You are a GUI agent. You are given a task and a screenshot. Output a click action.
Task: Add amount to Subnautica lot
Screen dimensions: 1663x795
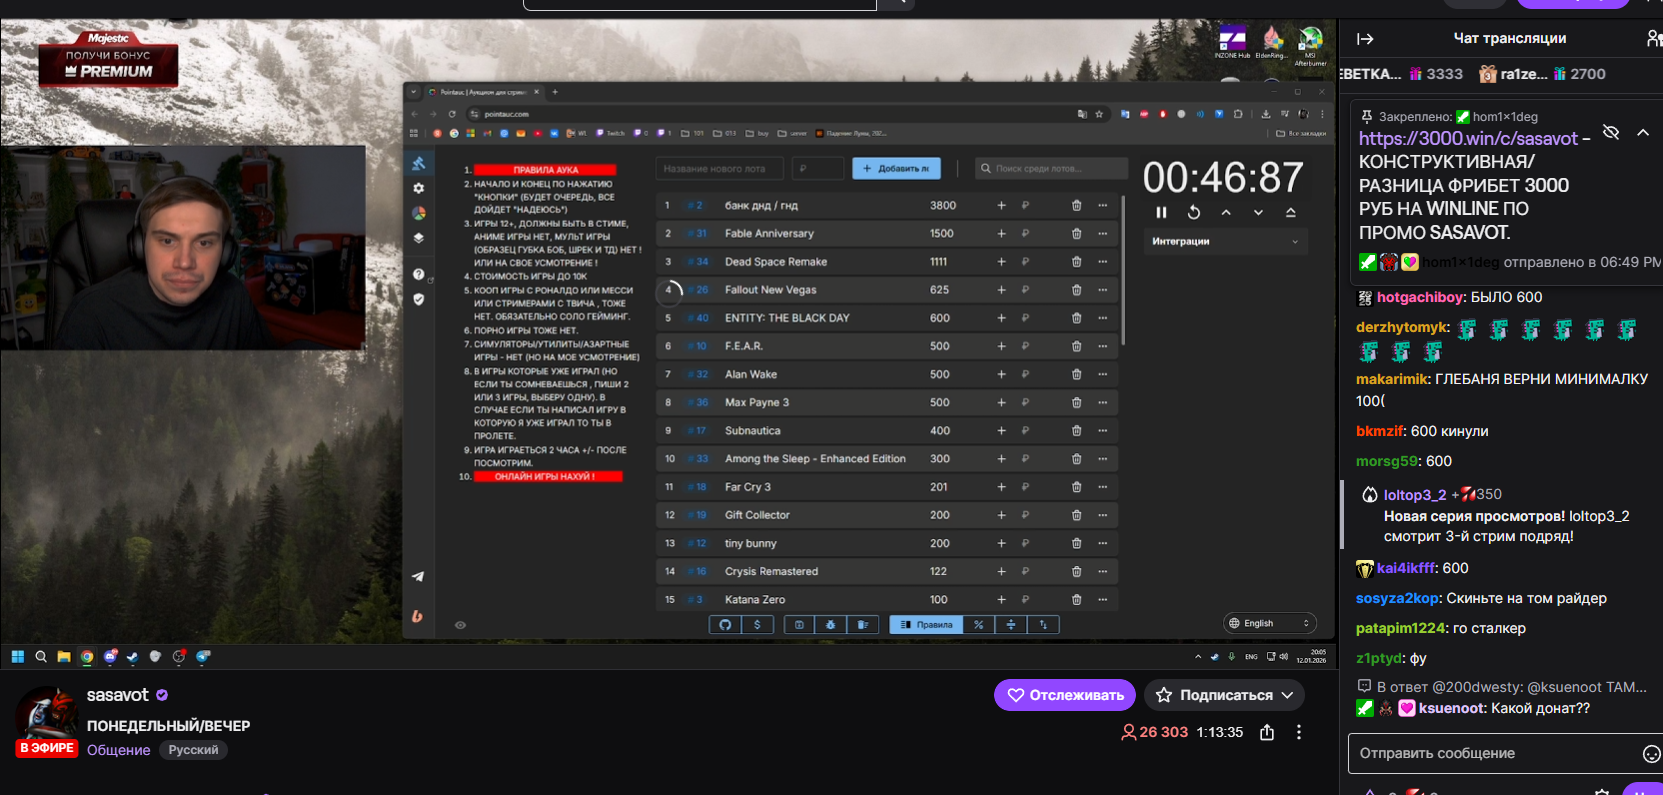click(x=1001, y=430)
